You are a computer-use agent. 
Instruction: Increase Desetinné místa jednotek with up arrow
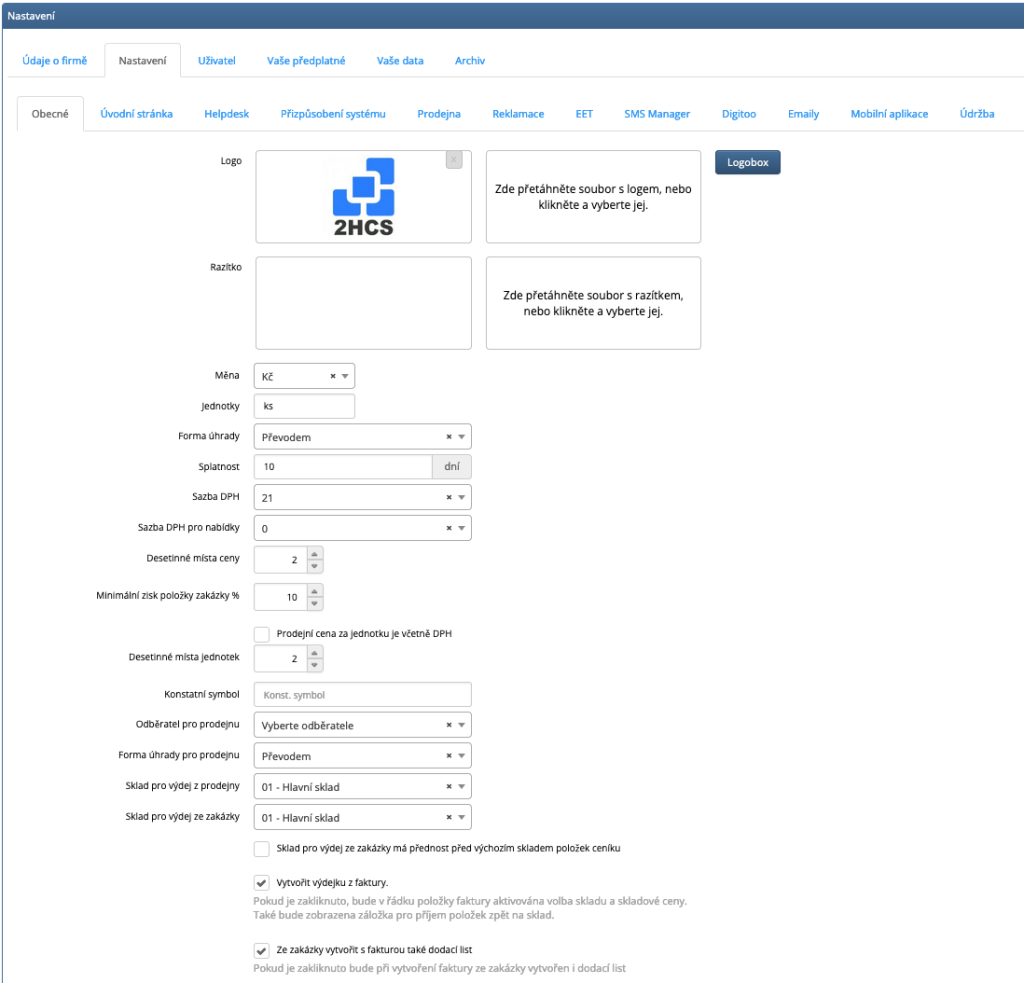coord(315,652)
